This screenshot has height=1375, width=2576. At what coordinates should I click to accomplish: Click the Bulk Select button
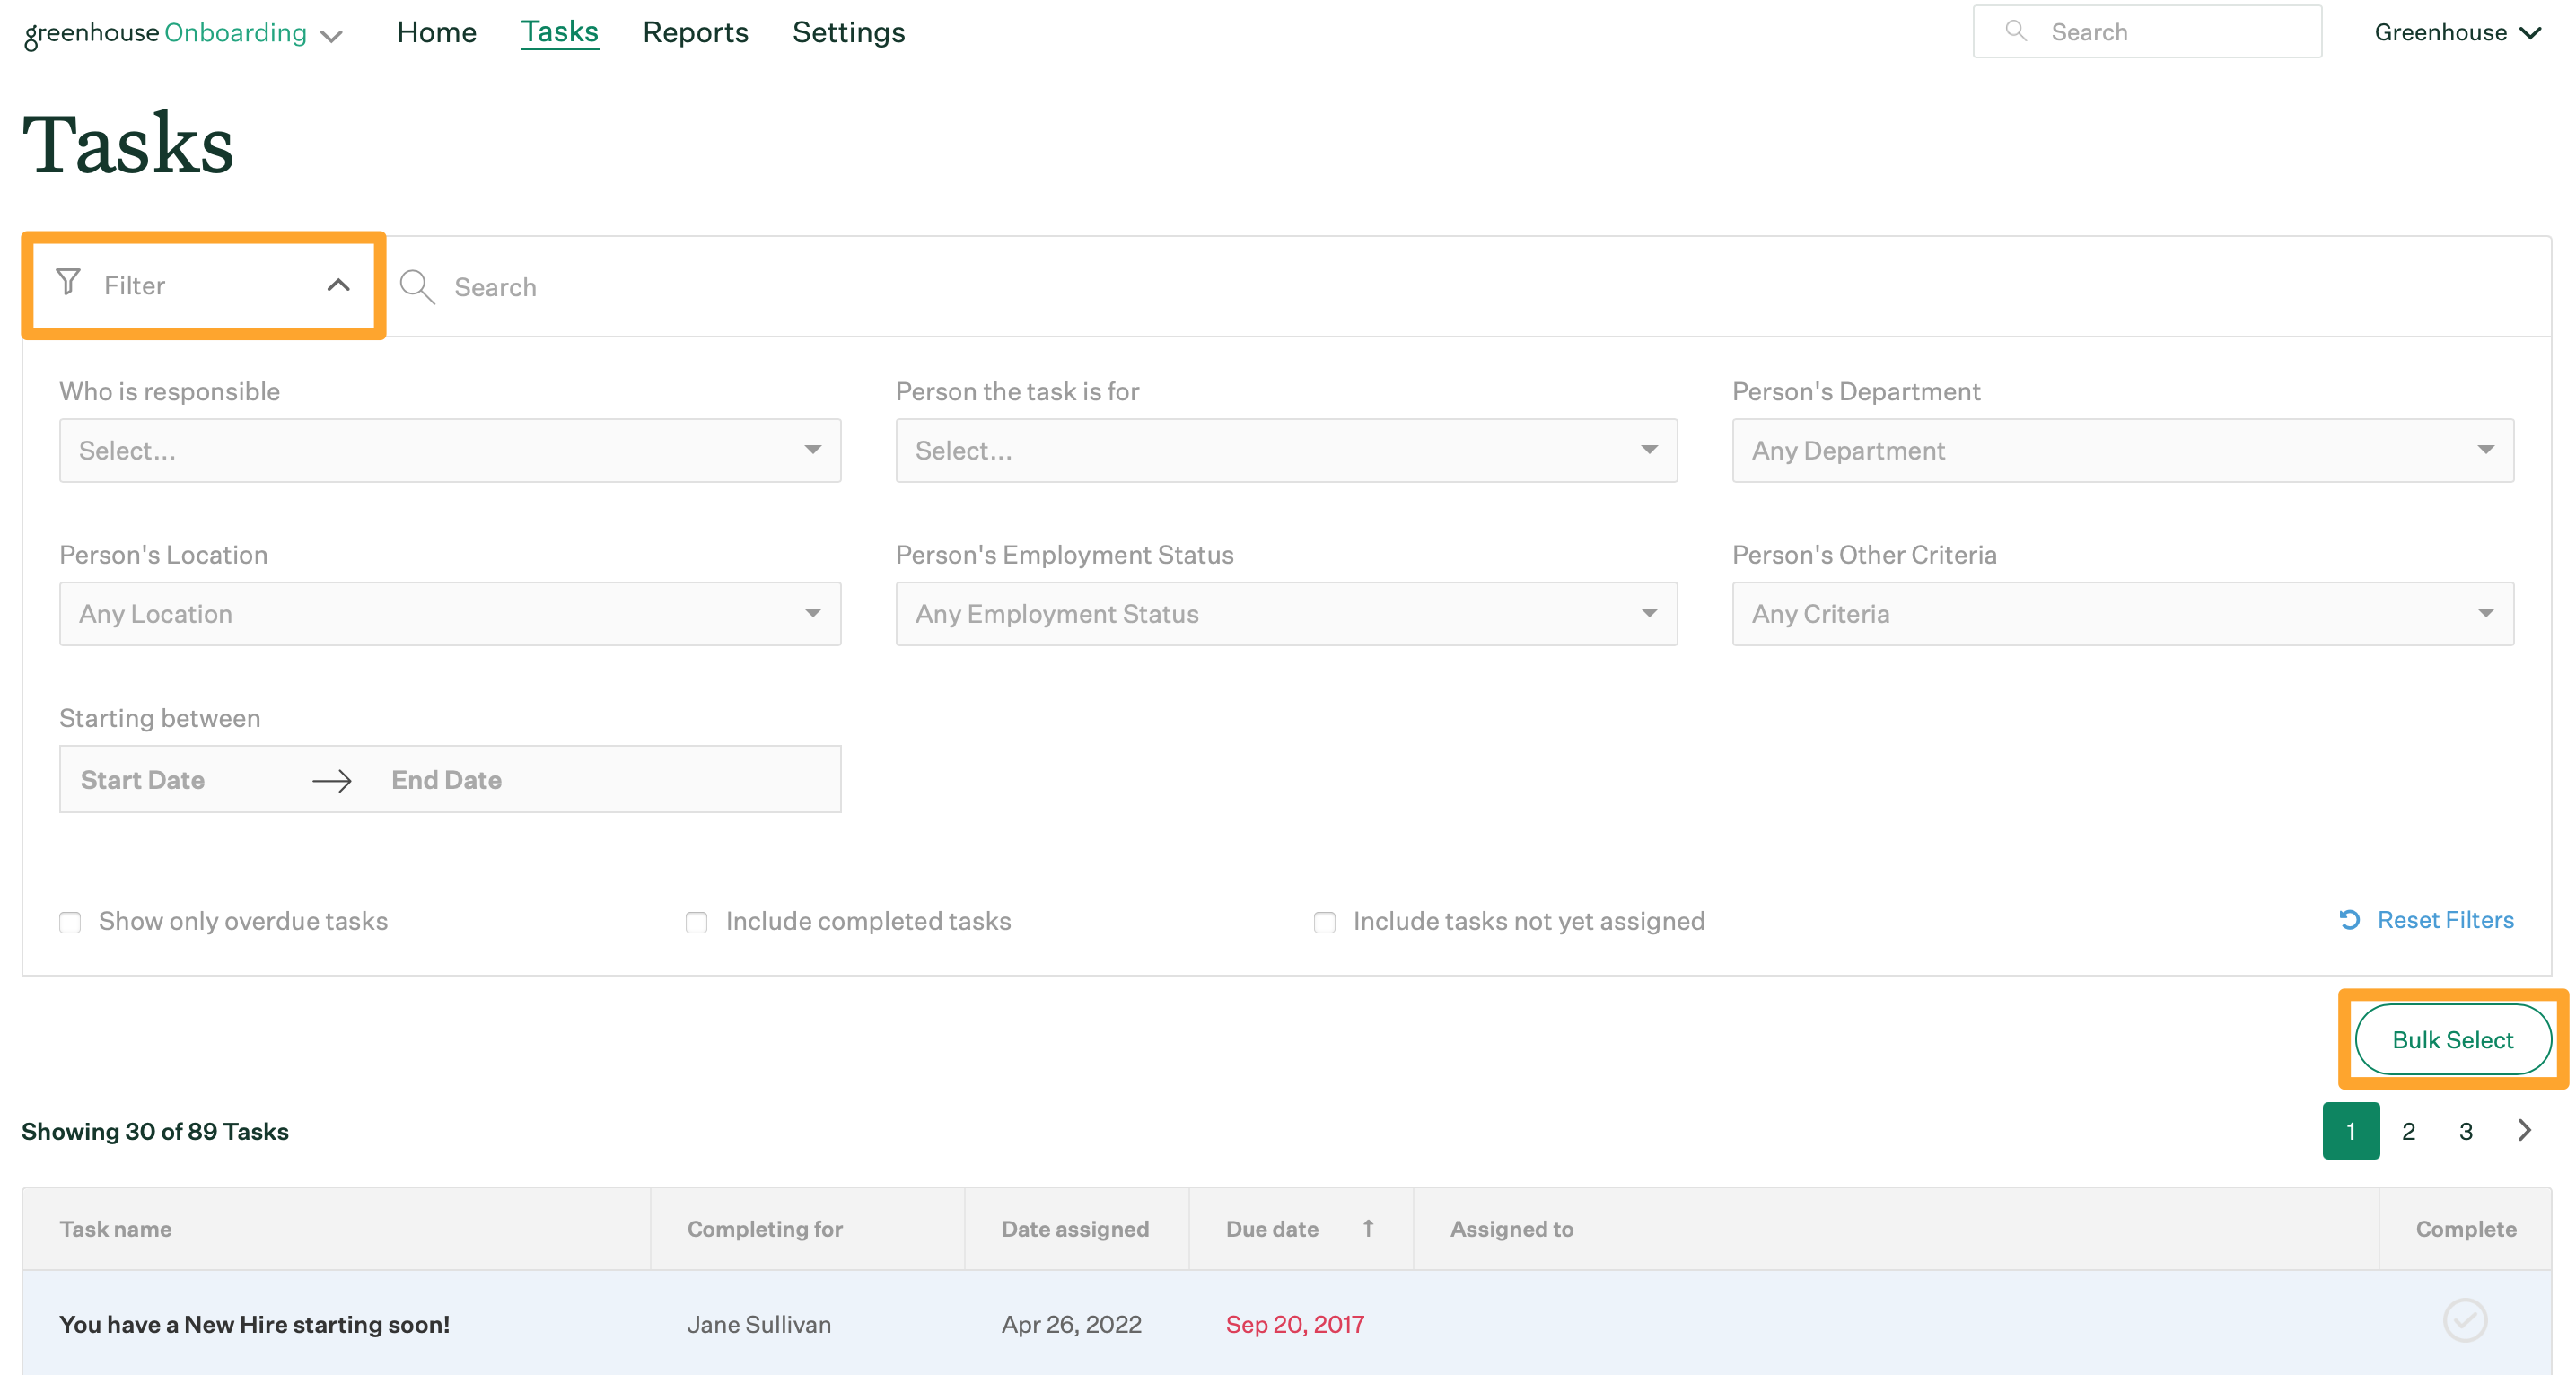2452,1040
